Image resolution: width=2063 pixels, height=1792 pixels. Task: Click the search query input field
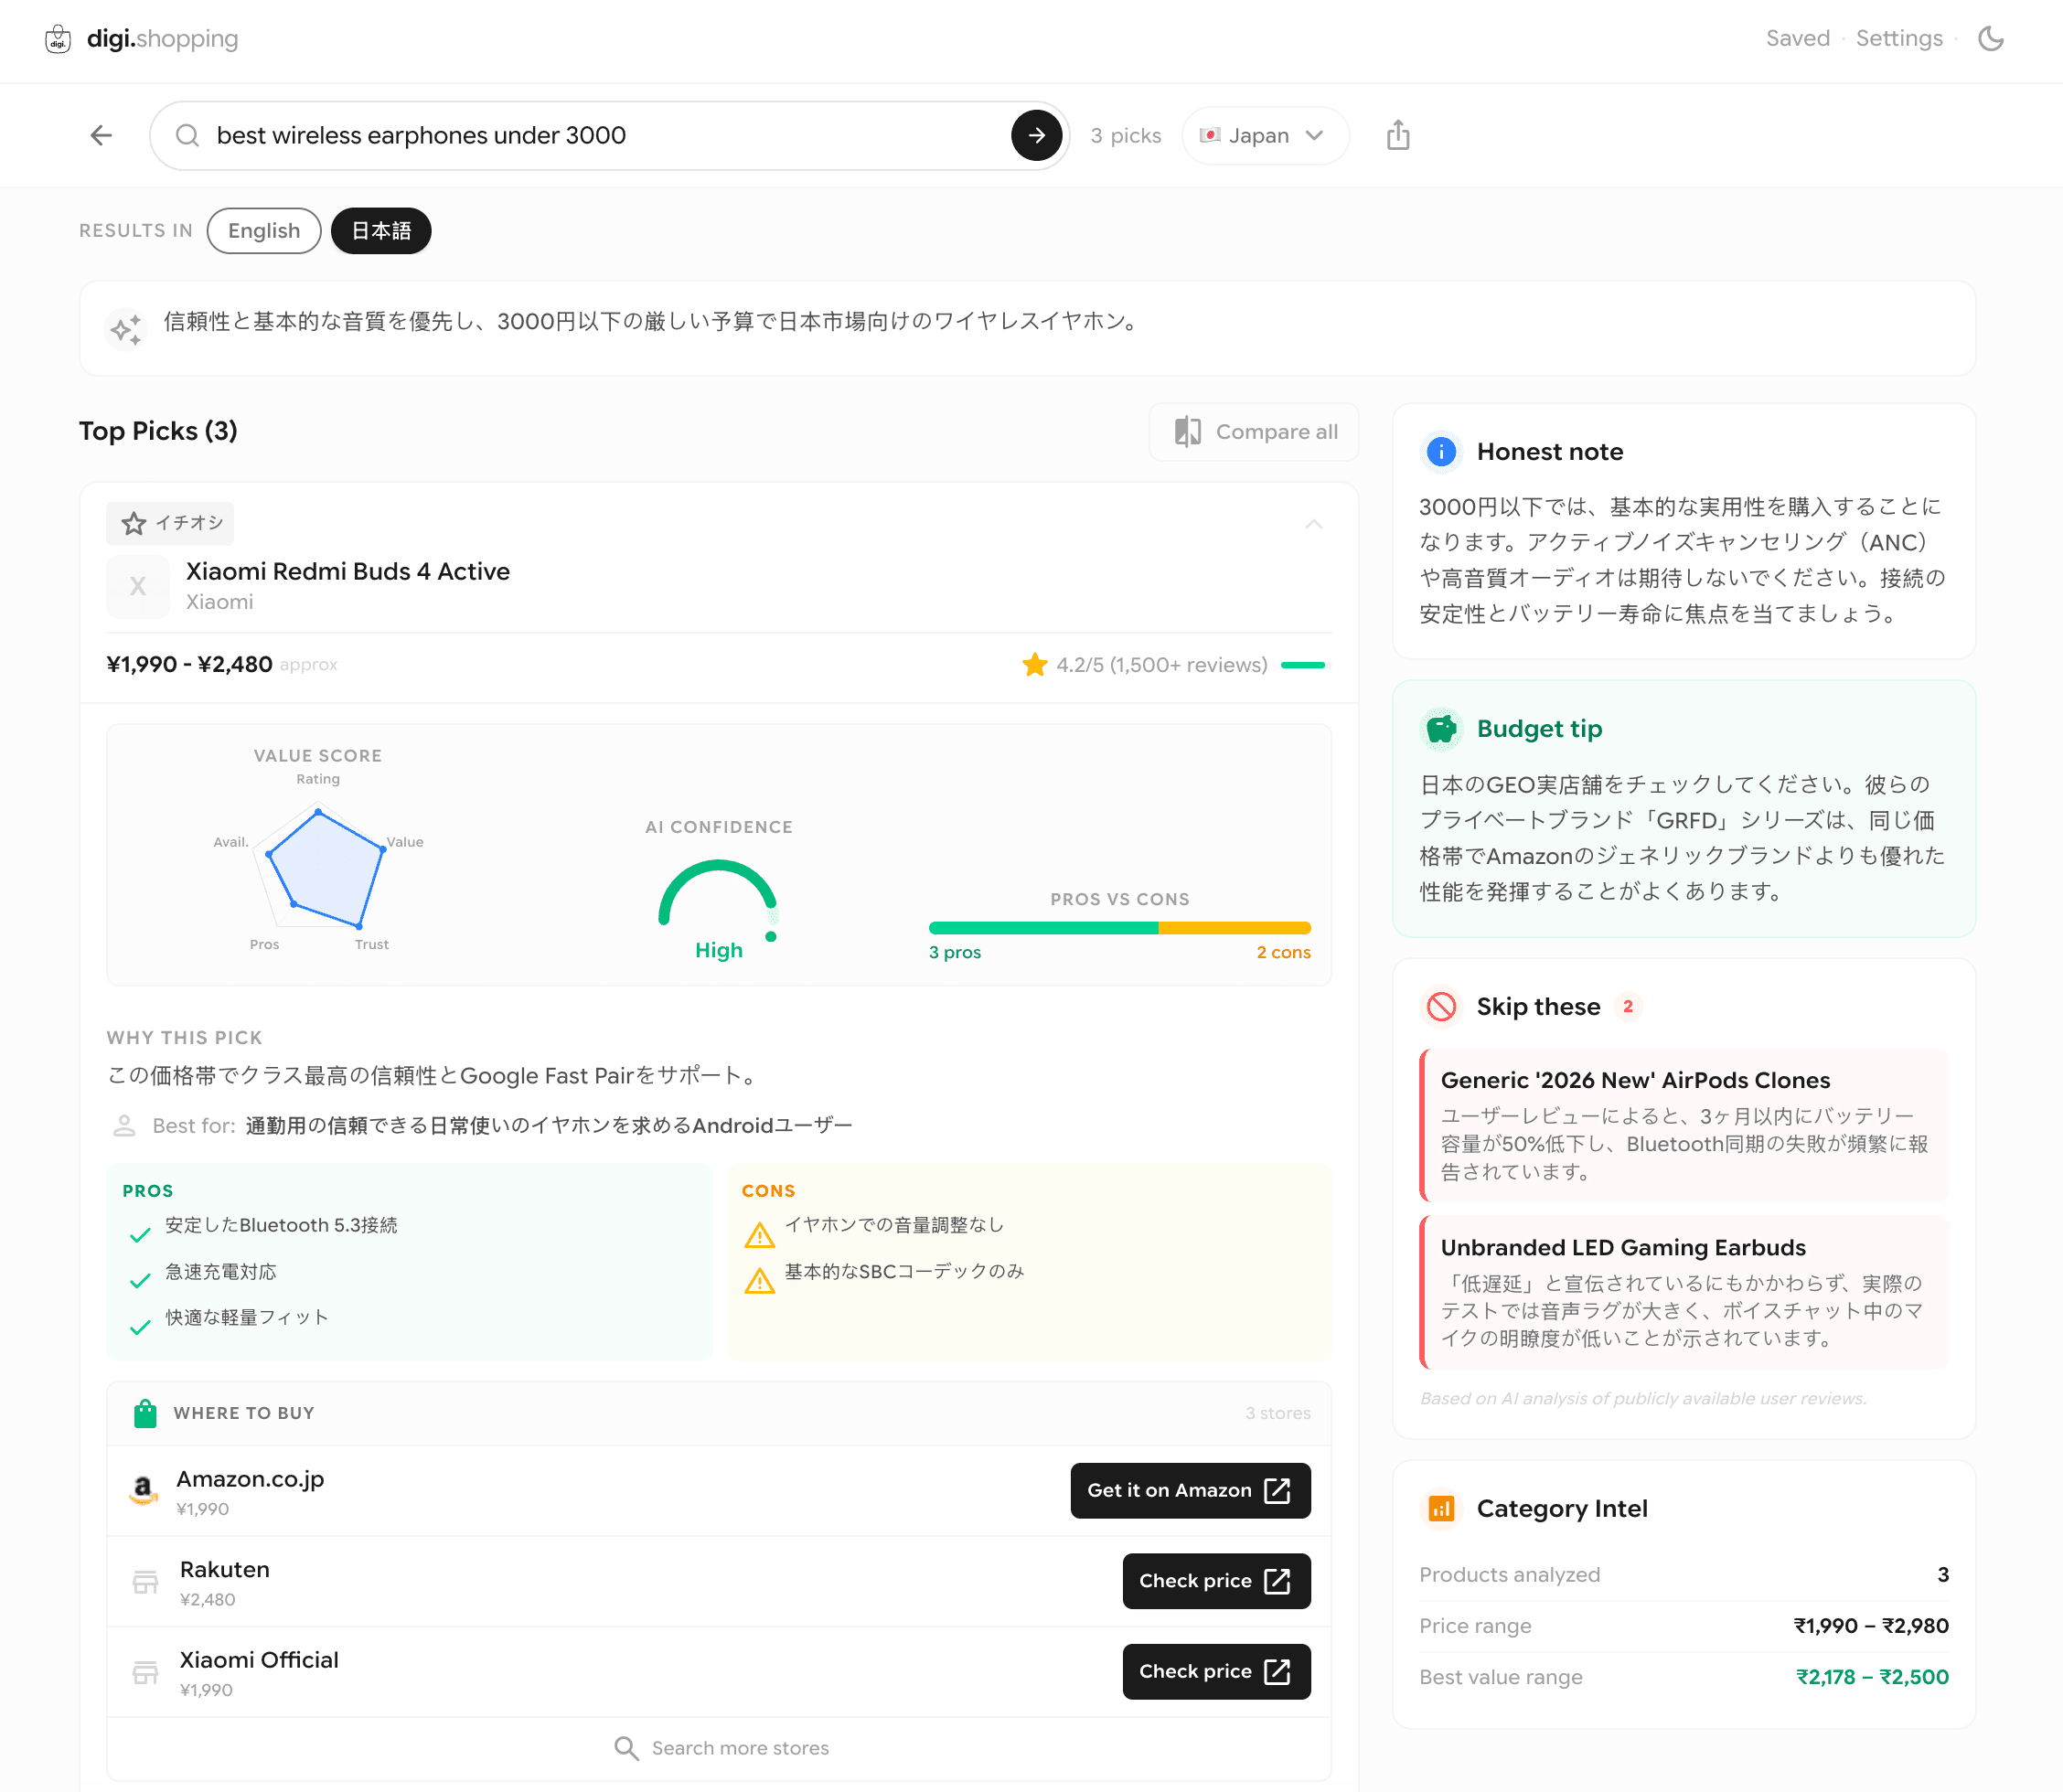(600, 135)
